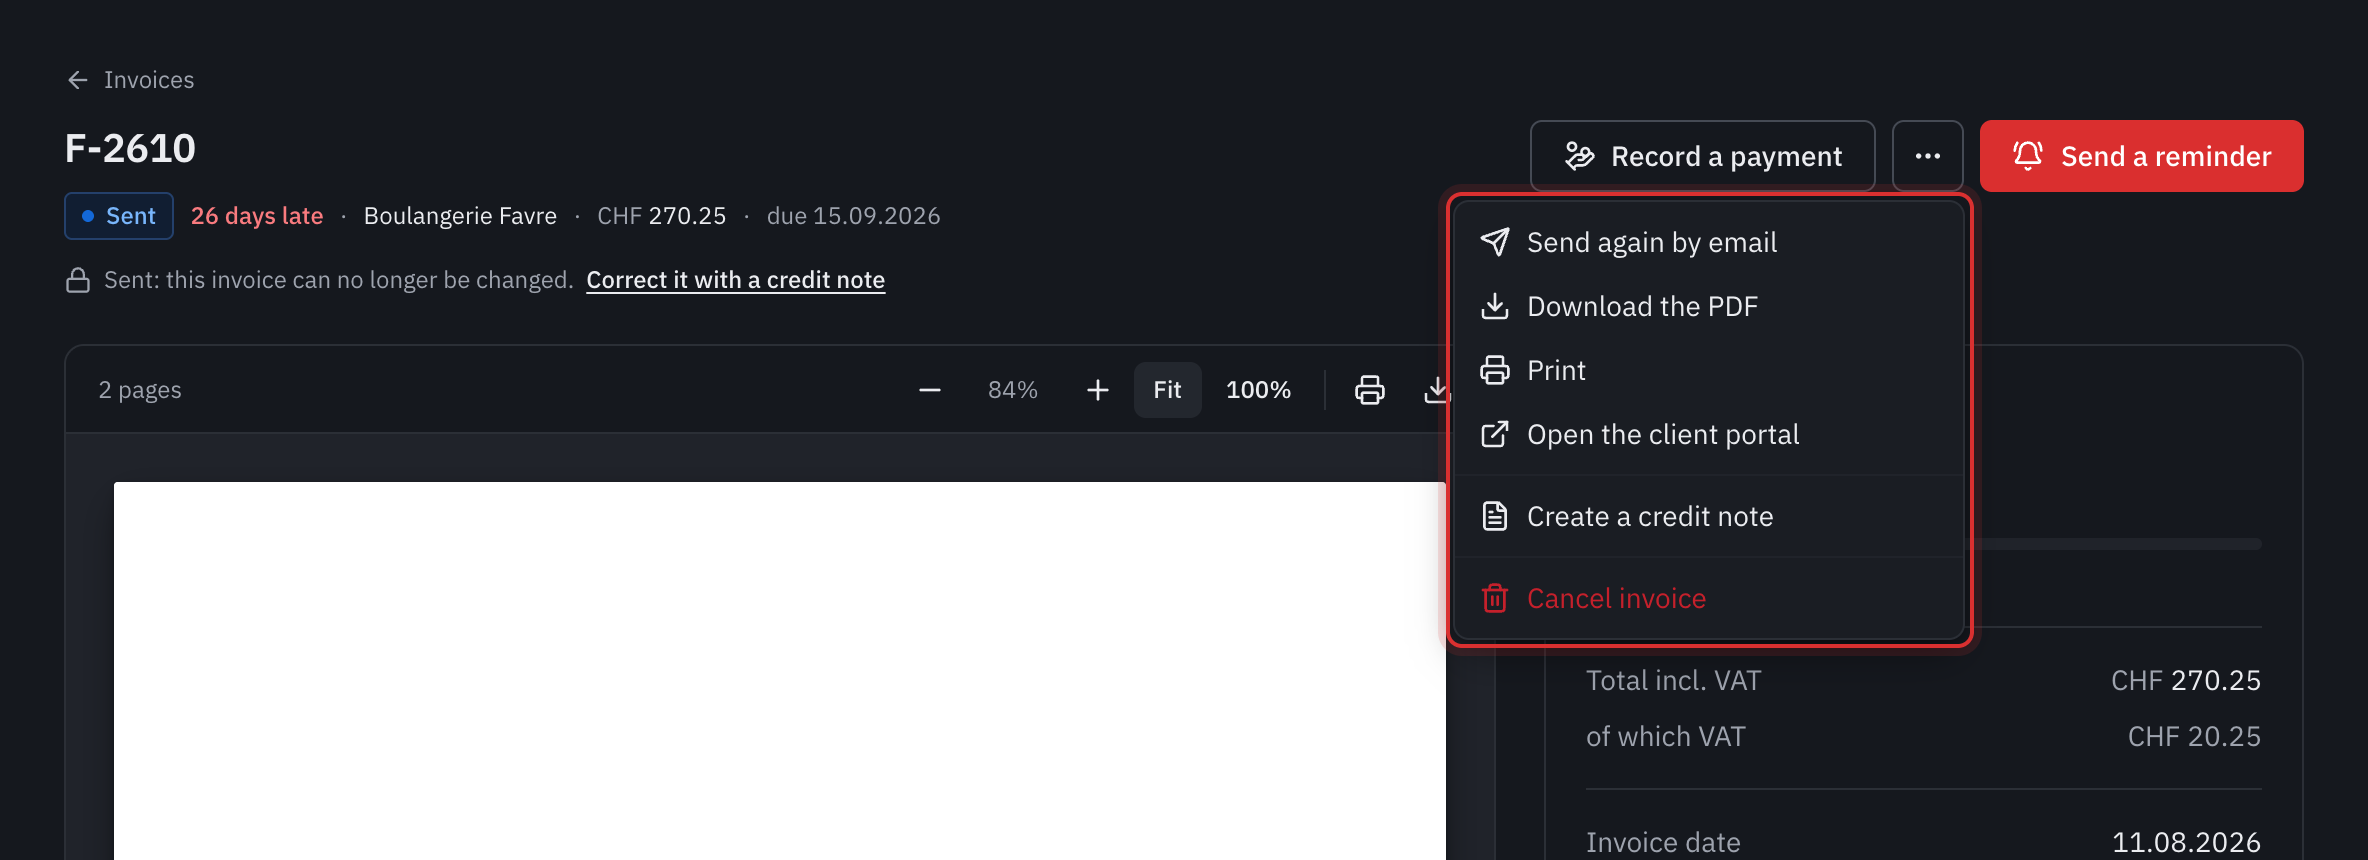This screenshot has height=860, width=2368.
Task: Toggle the three-dot more actions menu
Action: pyautogui.click(x=1928, y=156)
